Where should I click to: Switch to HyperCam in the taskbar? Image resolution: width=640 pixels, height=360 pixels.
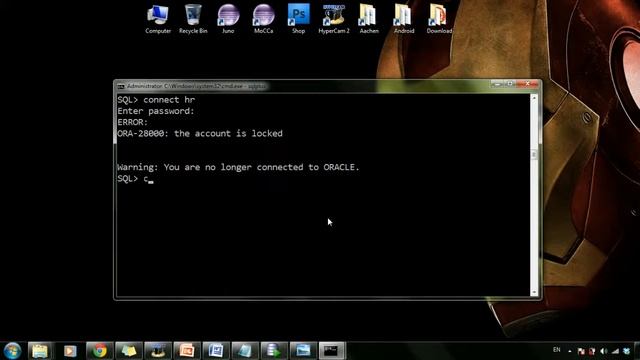158,351
